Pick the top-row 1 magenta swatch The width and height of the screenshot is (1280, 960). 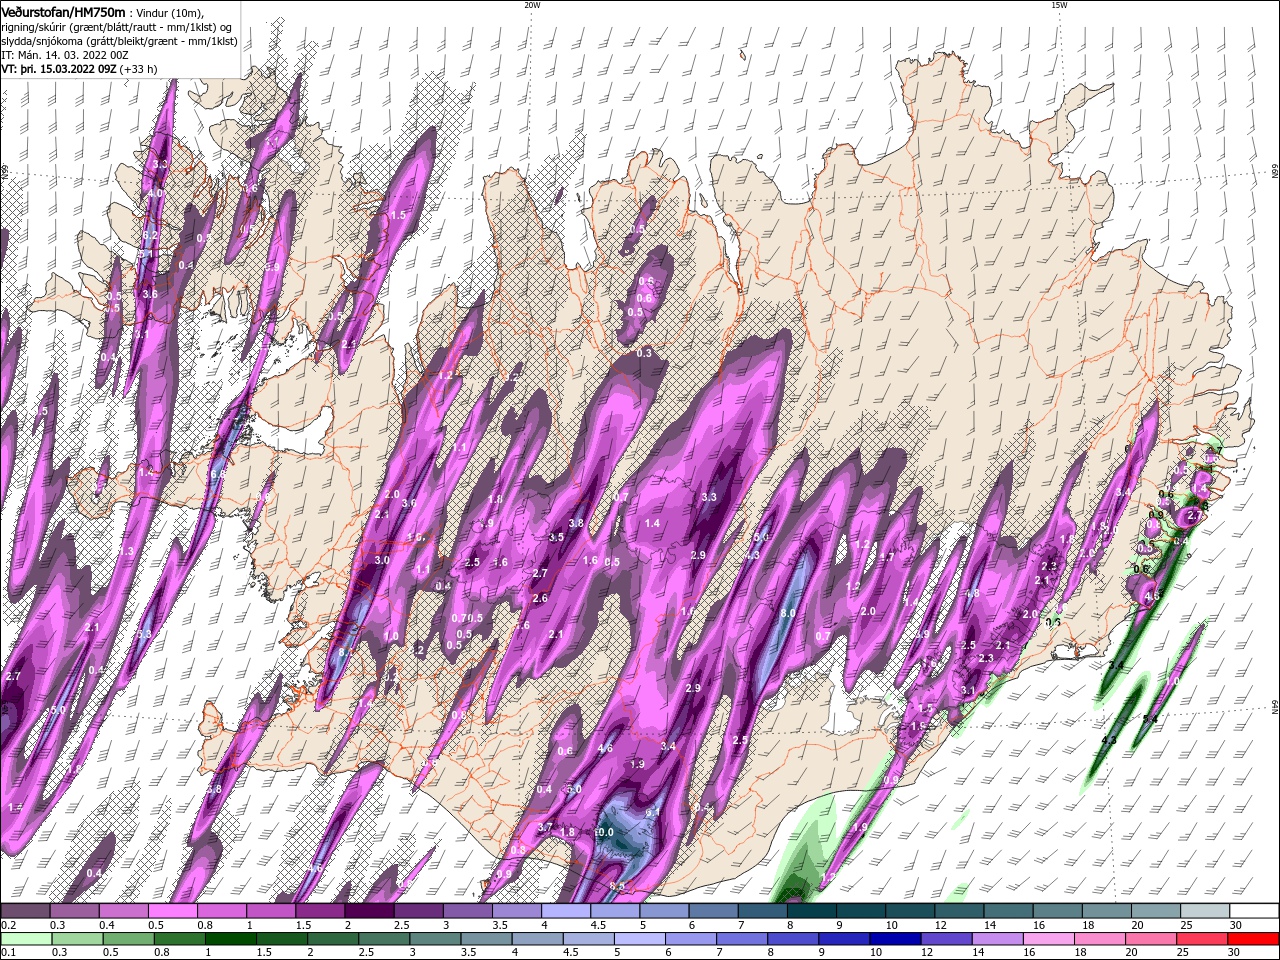click(x=270, y=911)
